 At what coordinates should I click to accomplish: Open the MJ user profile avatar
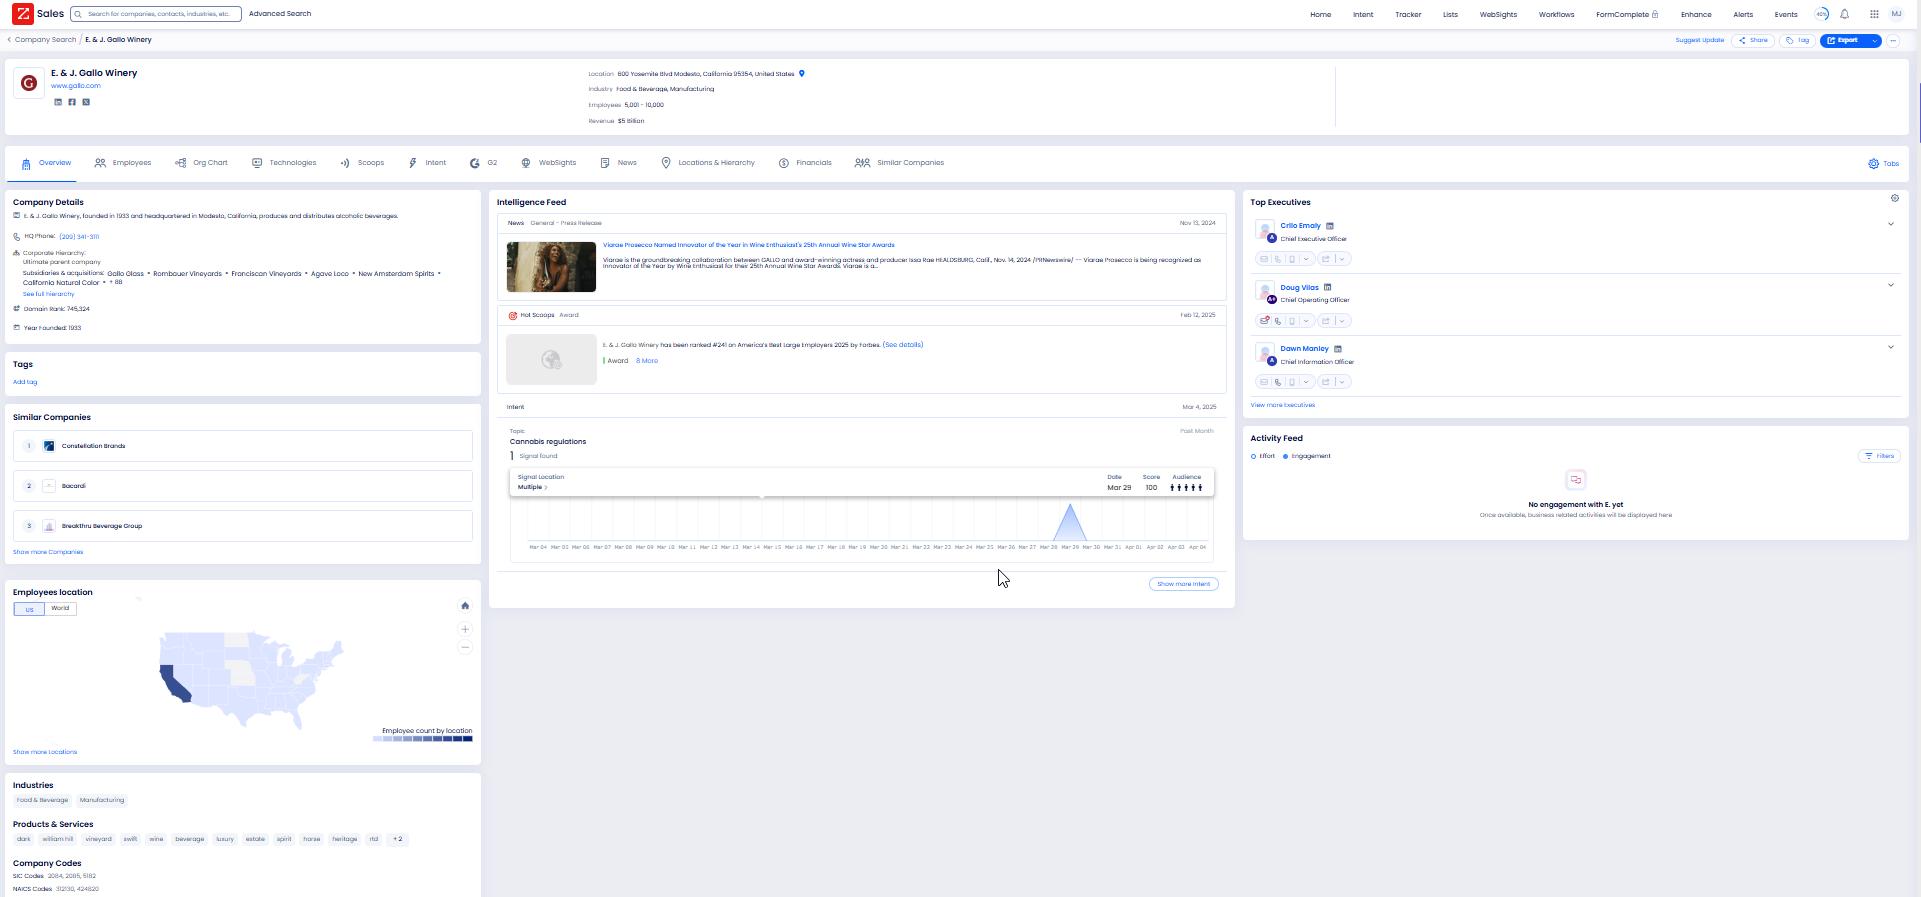click(x=1896, y=14)
